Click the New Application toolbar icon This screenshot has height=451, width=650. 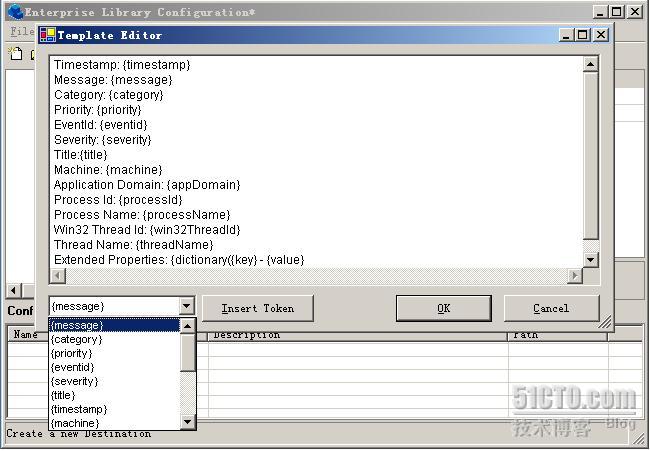click(x=16, y=54)
